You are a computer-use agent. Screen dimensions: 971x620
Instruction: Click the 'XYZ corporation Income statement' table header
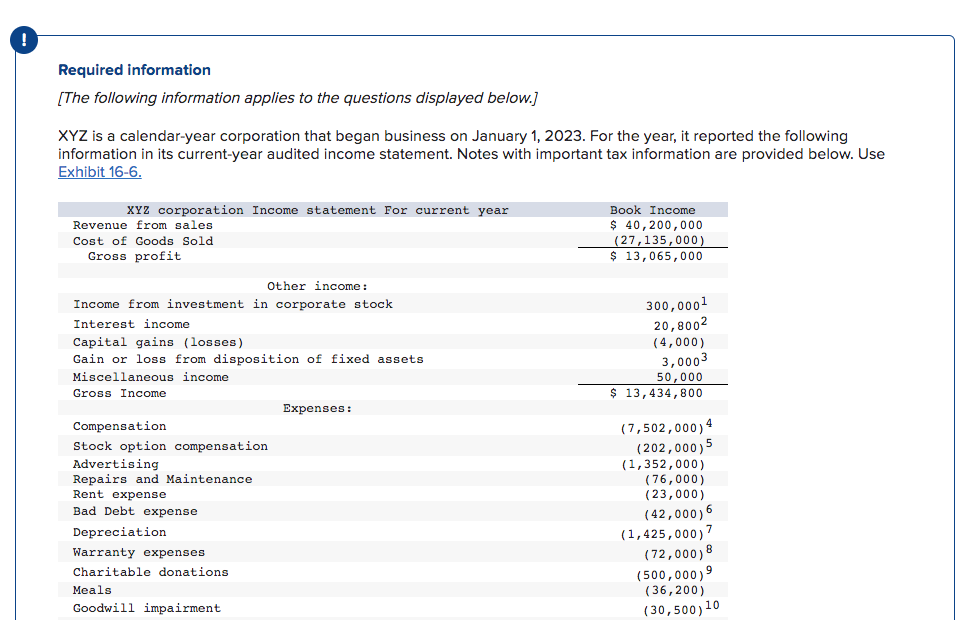pyautogui.click(x=318, y=210)
